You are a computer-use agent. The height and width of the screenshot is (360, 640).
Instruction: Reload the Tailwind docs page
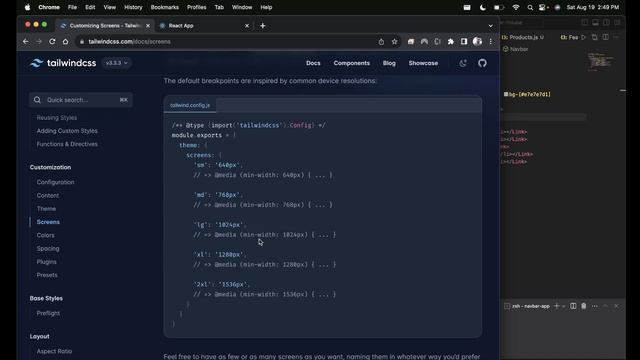[52, 42]
